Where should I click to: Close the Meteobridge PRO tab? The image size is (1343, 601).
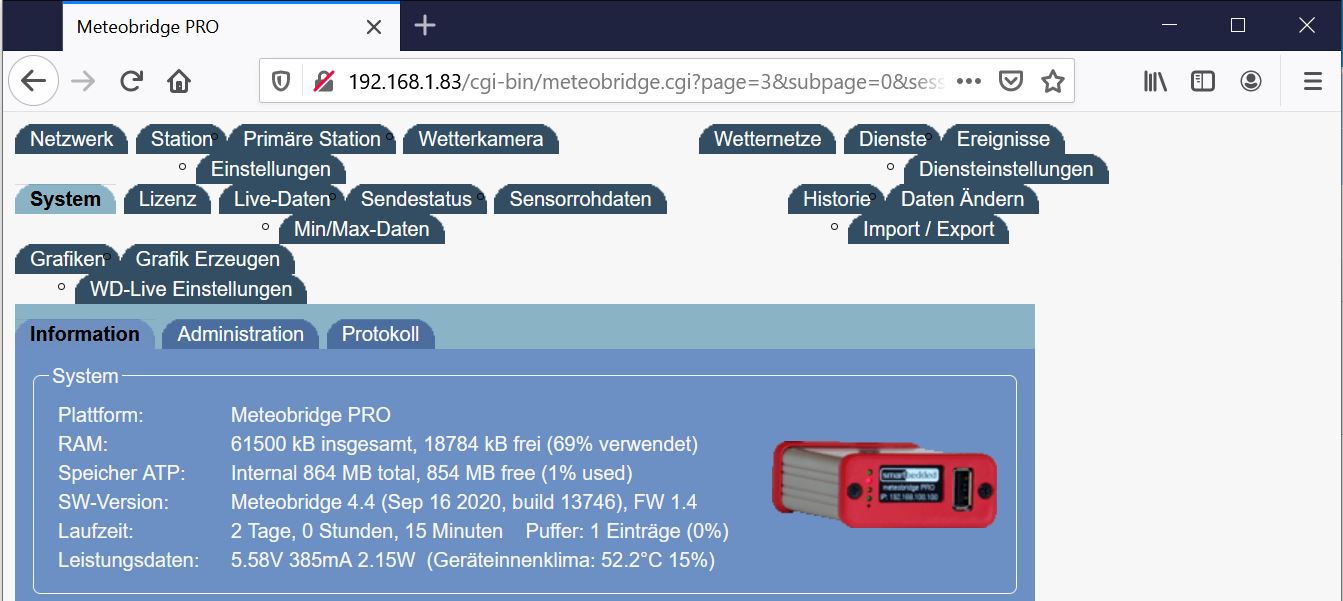(x=374, y=27)
